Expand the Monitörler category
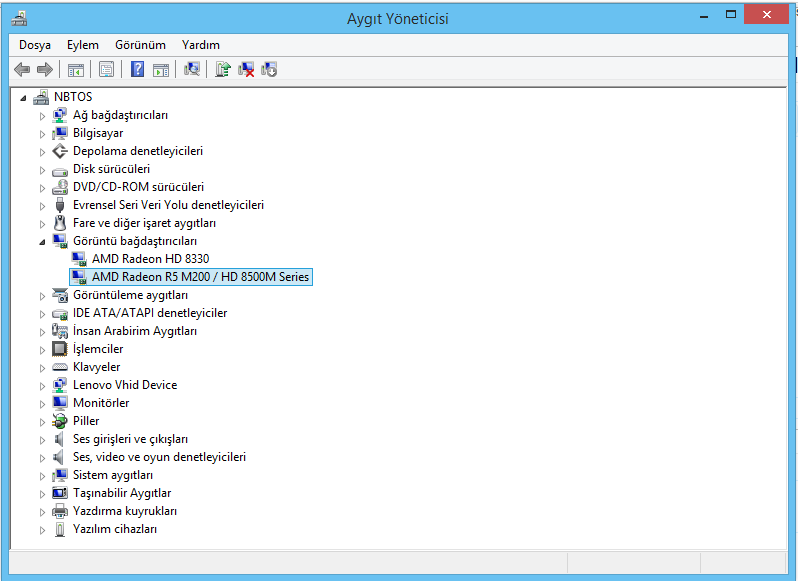The height and width of the screenshot is (581, 798). (x=42, y=404)
